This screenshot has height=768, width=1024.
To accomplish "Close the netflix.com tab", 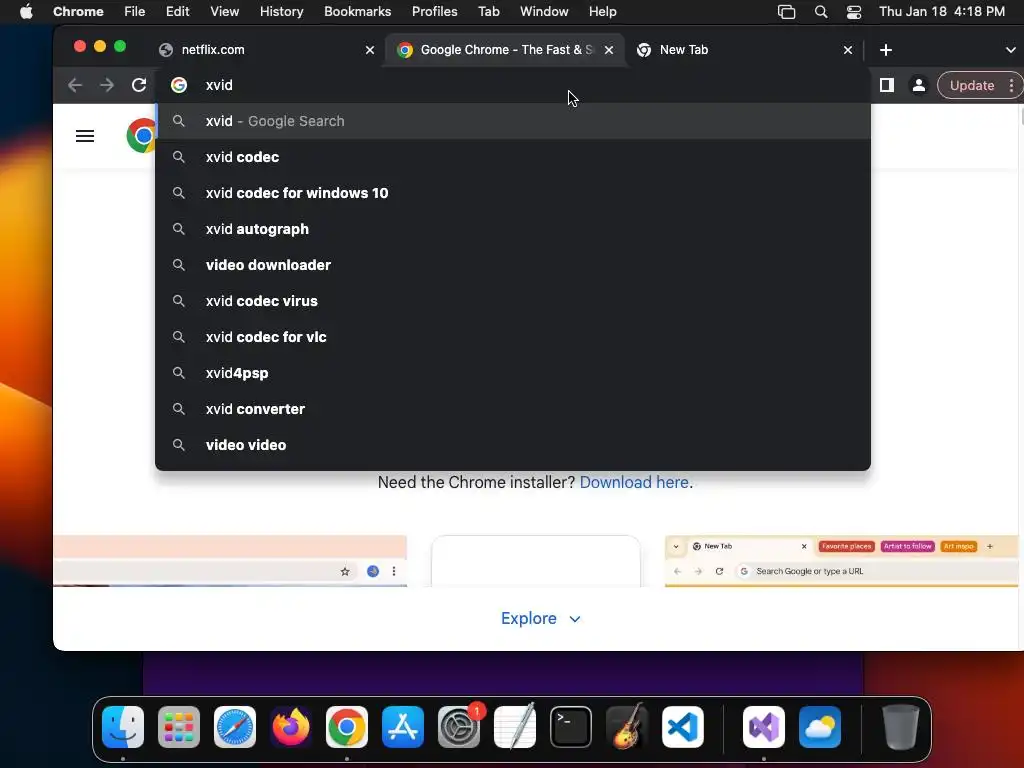I will point(370,50).
